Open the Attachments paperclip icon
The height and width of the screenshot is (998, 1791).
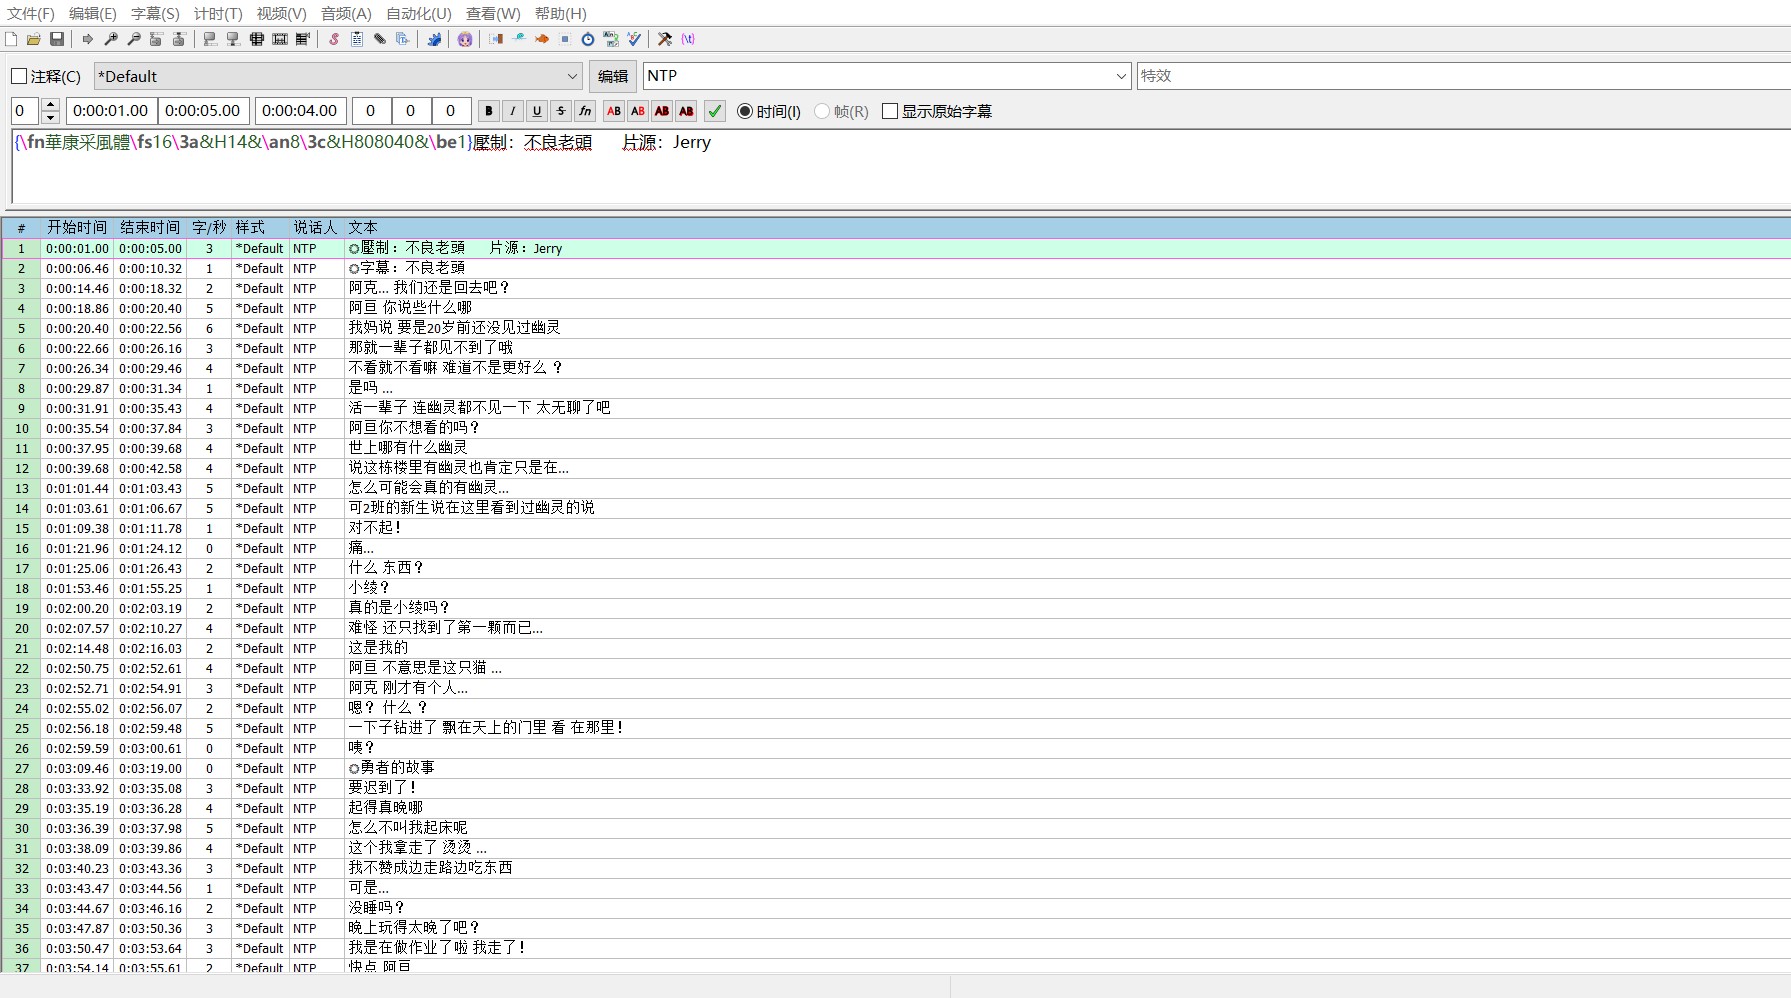[x=380, y=39]
